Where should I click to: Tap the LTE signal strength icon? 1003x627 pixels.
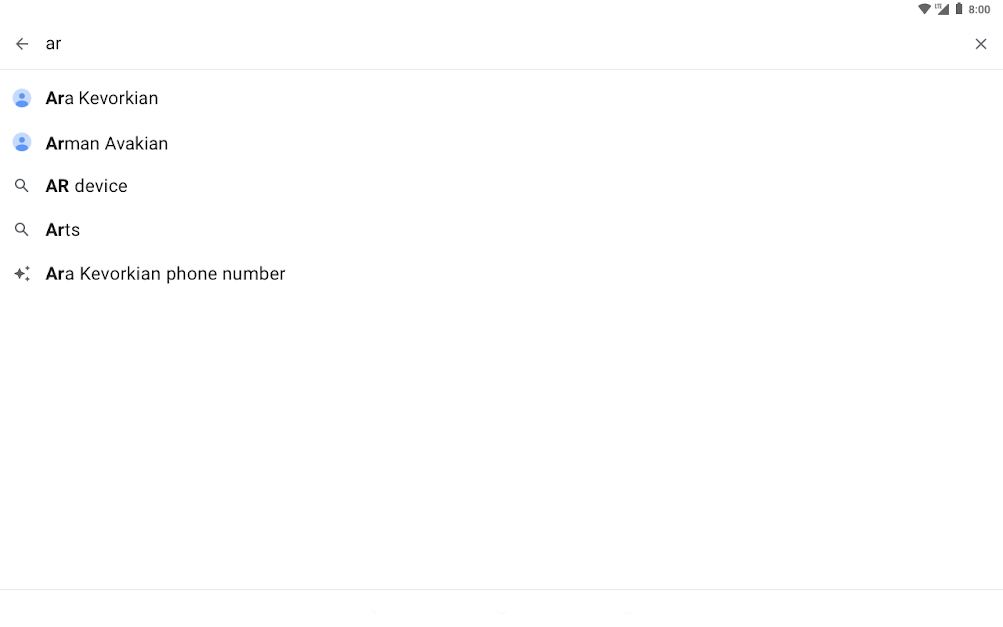point(942,9)
